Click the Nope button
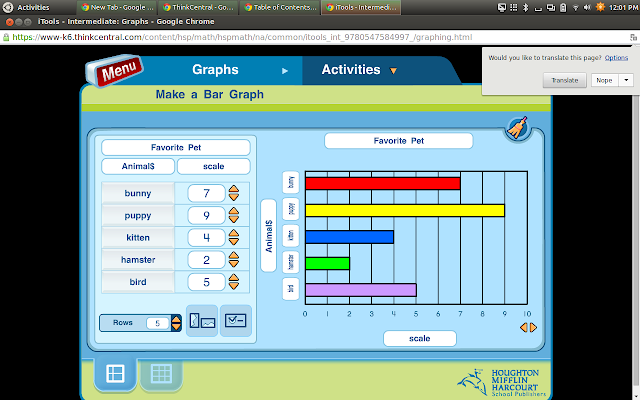 tap(604, 80)
